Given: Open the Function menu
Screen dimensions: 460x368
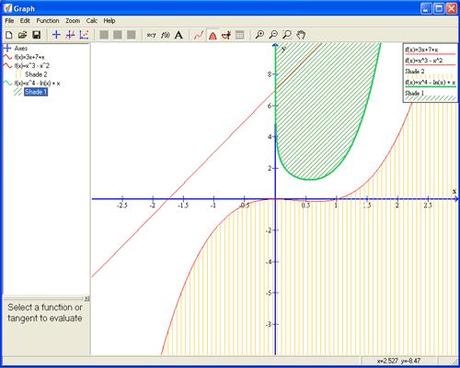Looking at the screenshot, I should tap(48, 21).
